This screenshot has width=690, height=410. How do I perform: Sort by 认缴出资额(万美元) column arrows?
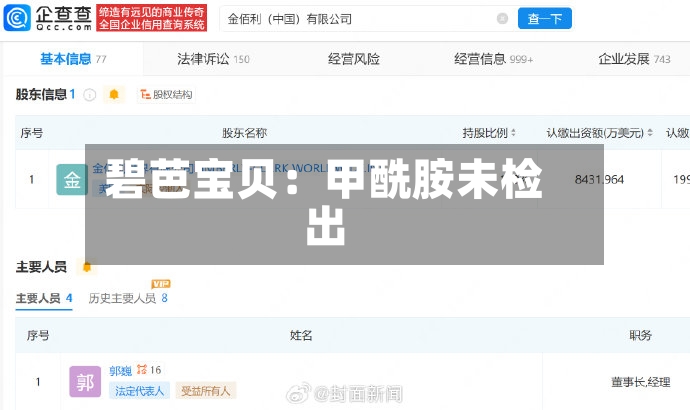click(650, 132)
